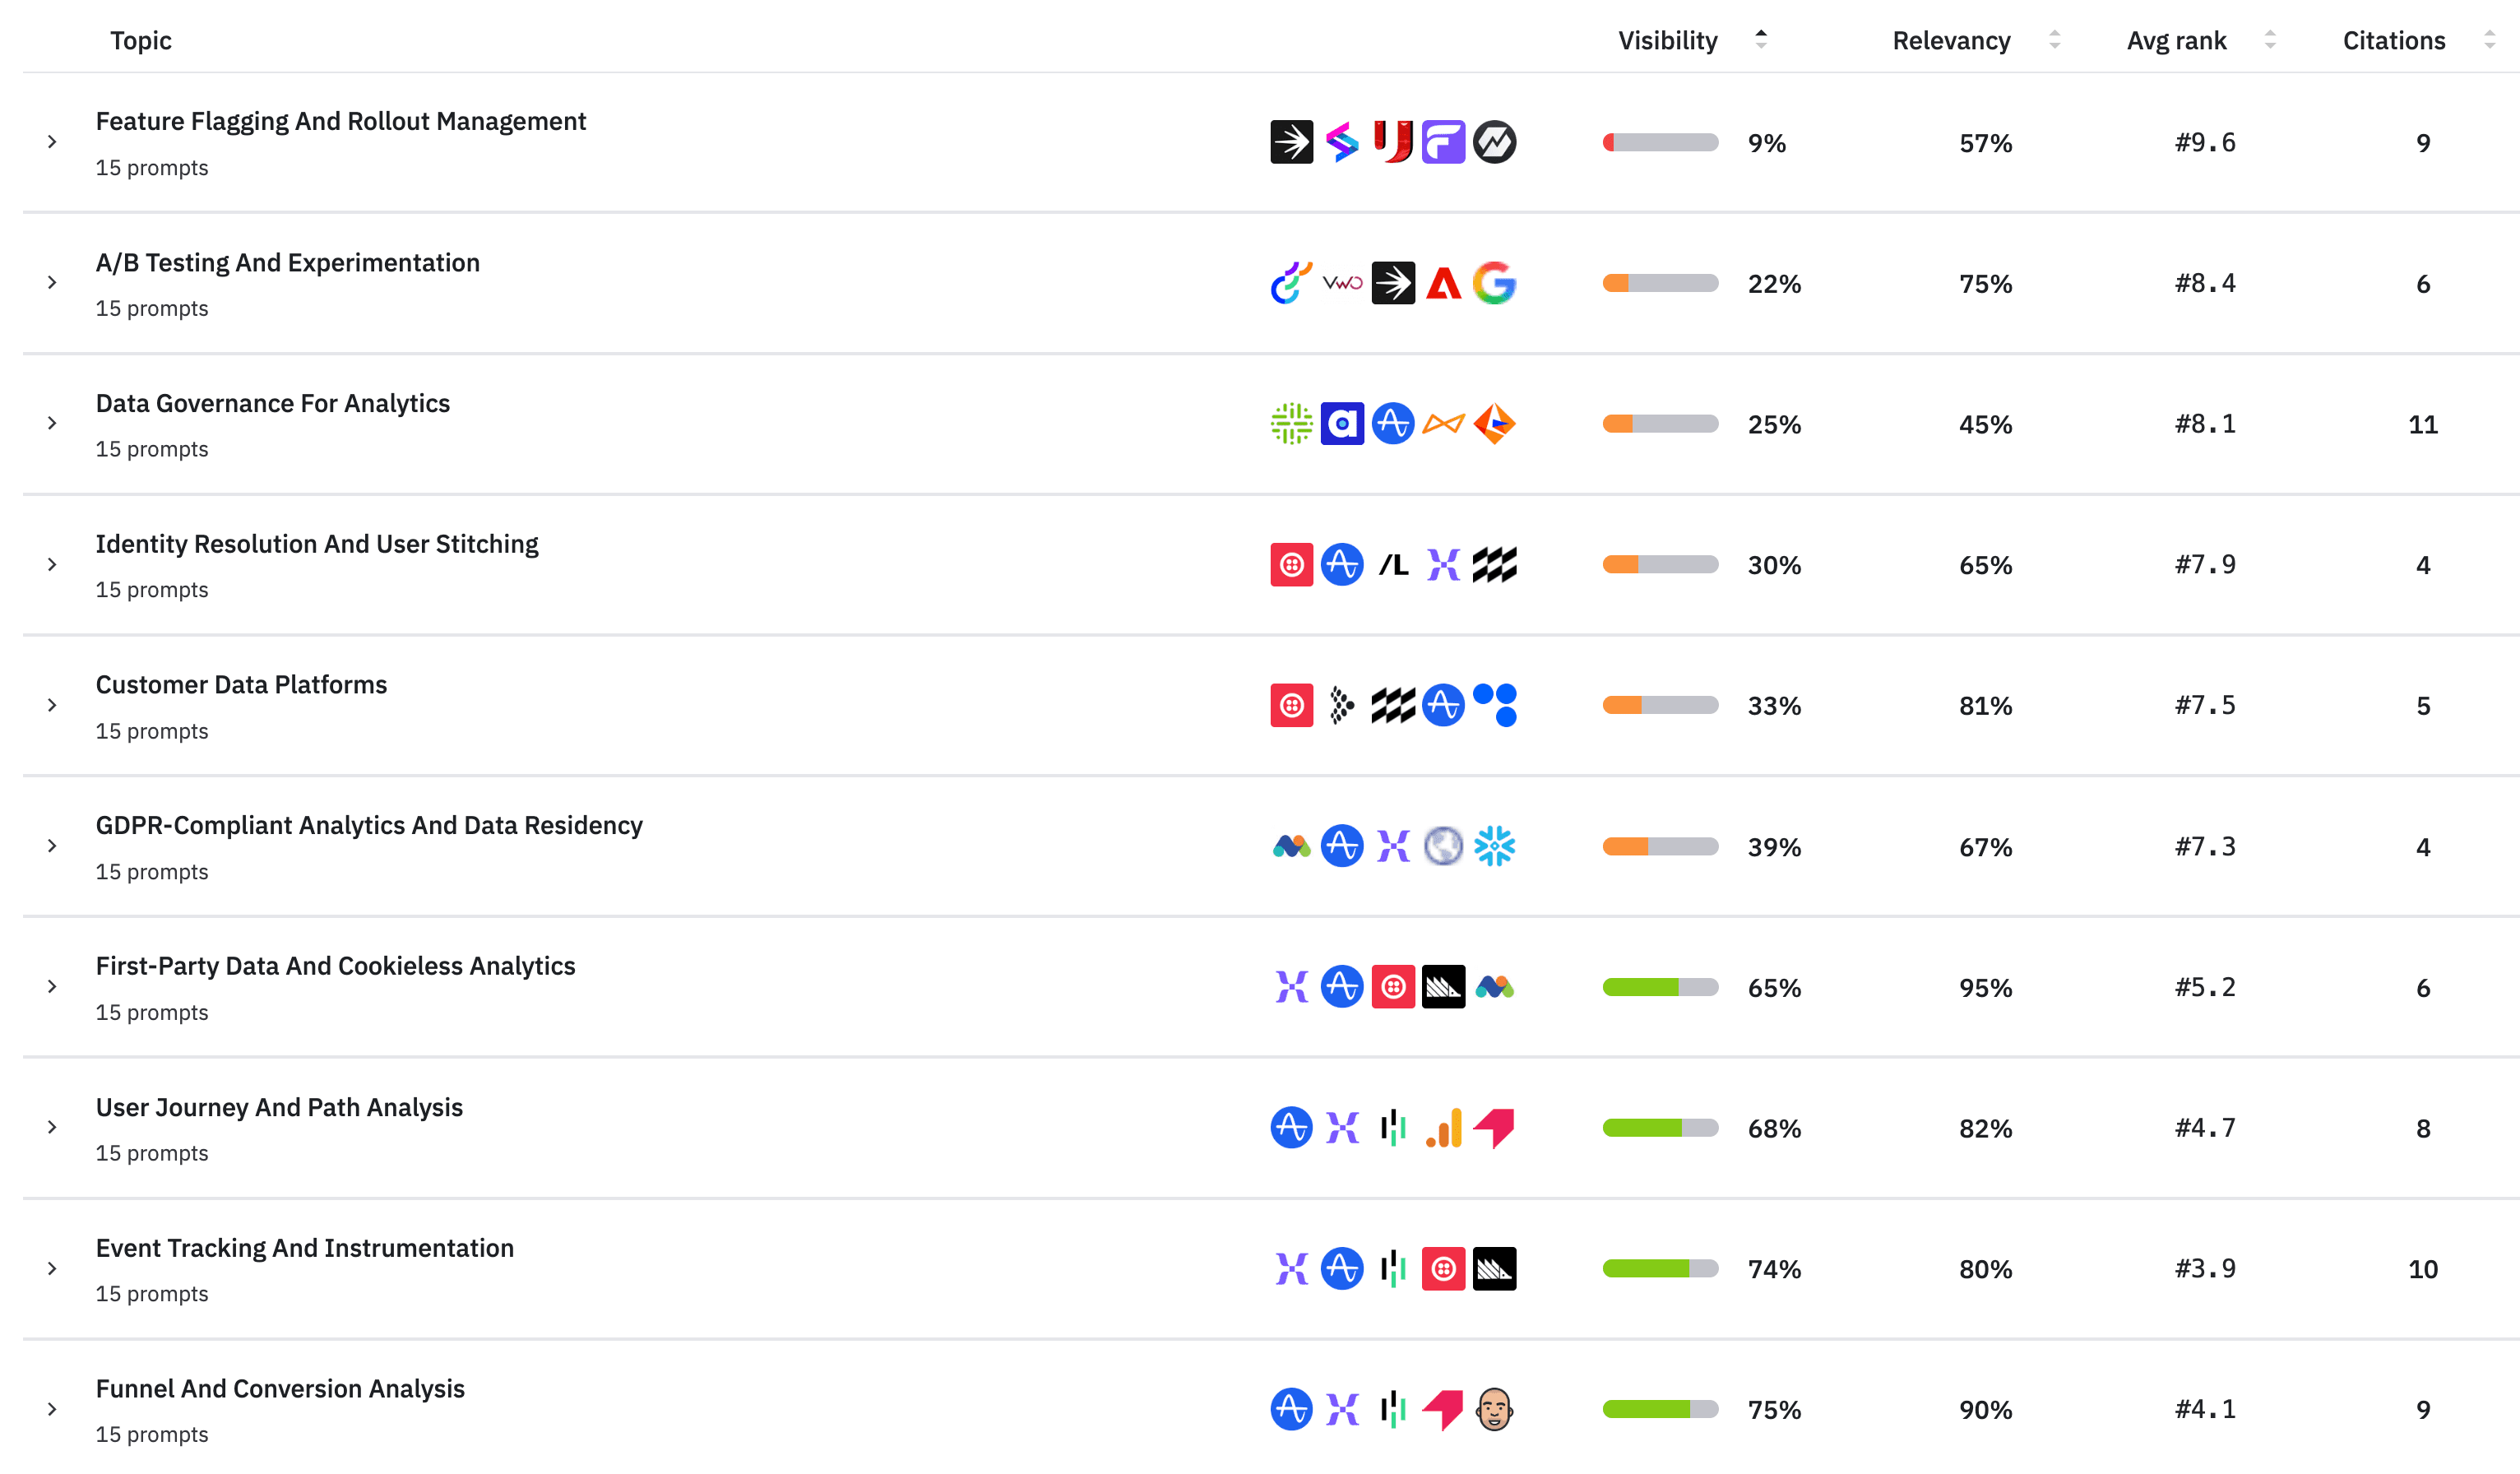Select the Flagsmith icon in Feature Flagging row
The image size is (2520, 1474).
[x=1443, y=142]
